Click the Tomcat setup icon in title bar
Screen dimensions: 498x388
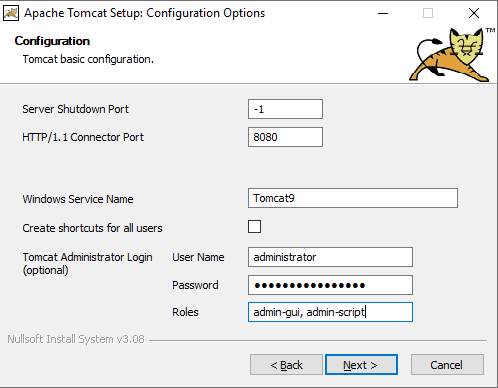[x=11, y=13]
